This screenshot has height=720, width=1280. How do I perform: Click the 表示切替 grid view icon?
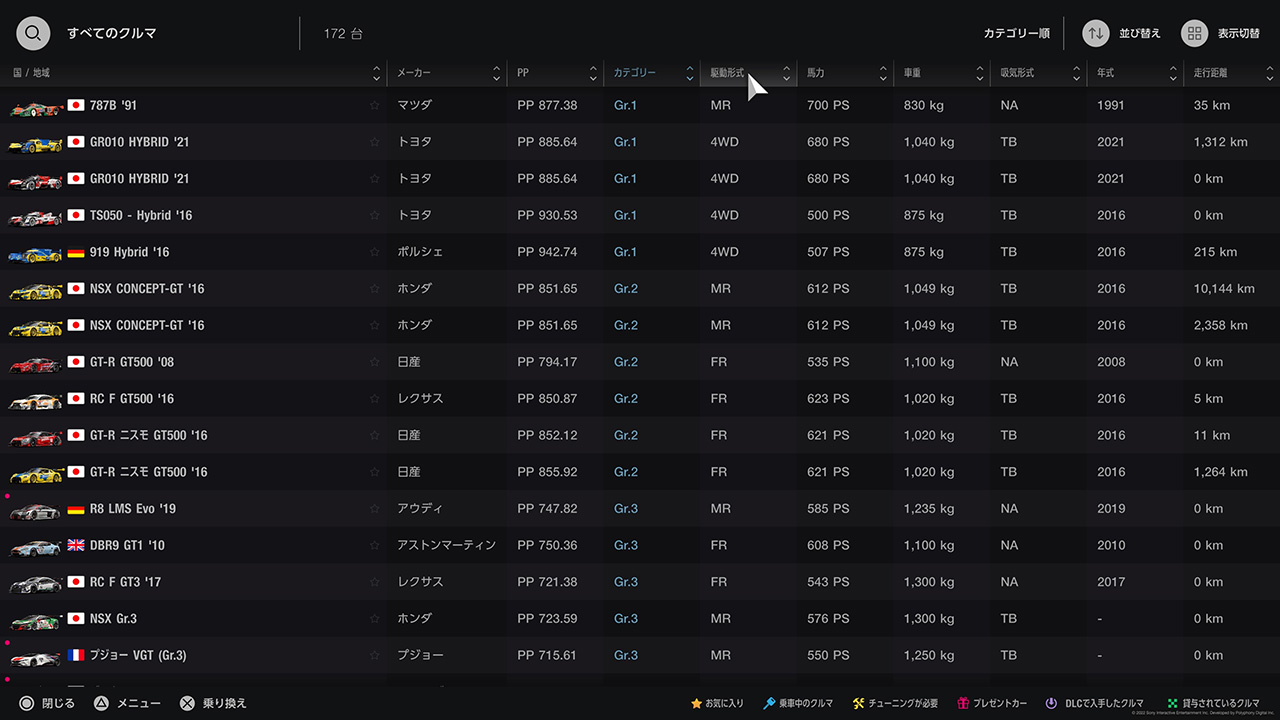point(1194,33)
